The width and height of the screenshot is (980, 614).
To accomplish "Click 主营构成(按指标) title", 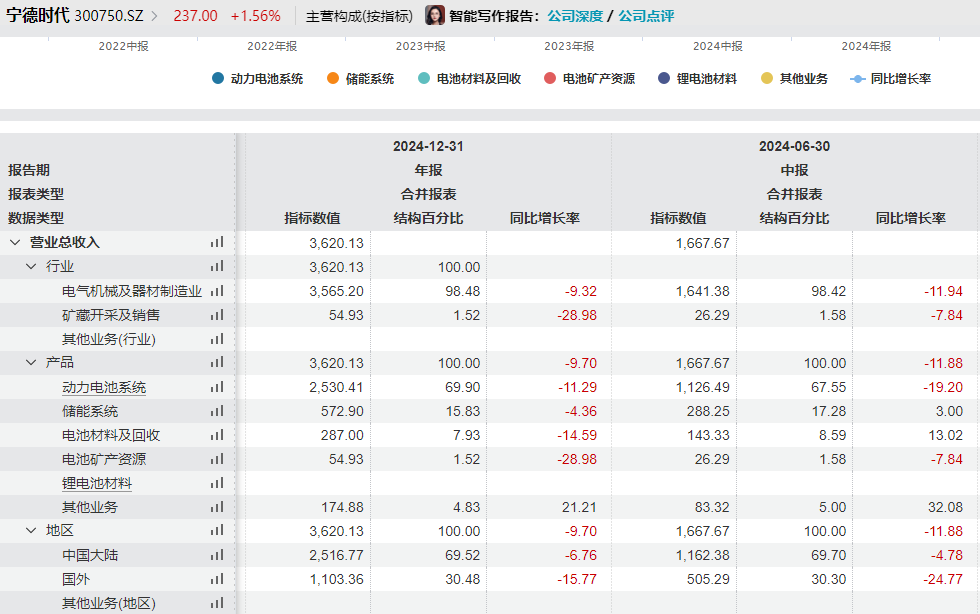I will [x=359, y=16].
